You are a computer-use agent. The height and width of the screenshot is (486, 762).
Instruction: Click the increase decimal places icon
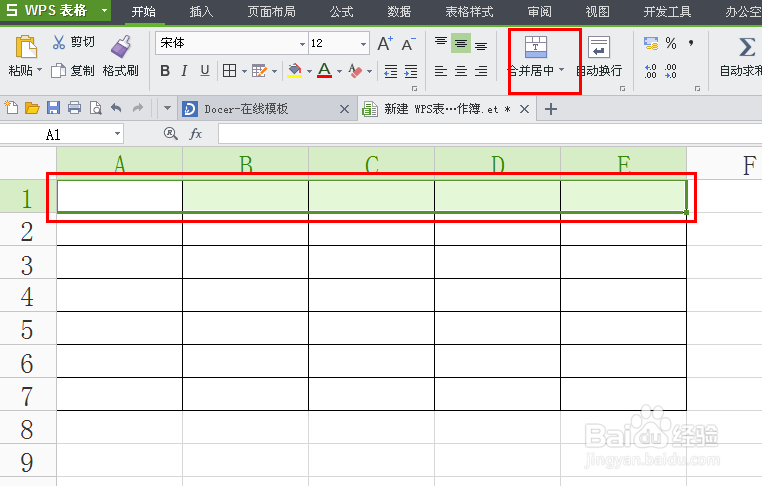pos(651,71)
